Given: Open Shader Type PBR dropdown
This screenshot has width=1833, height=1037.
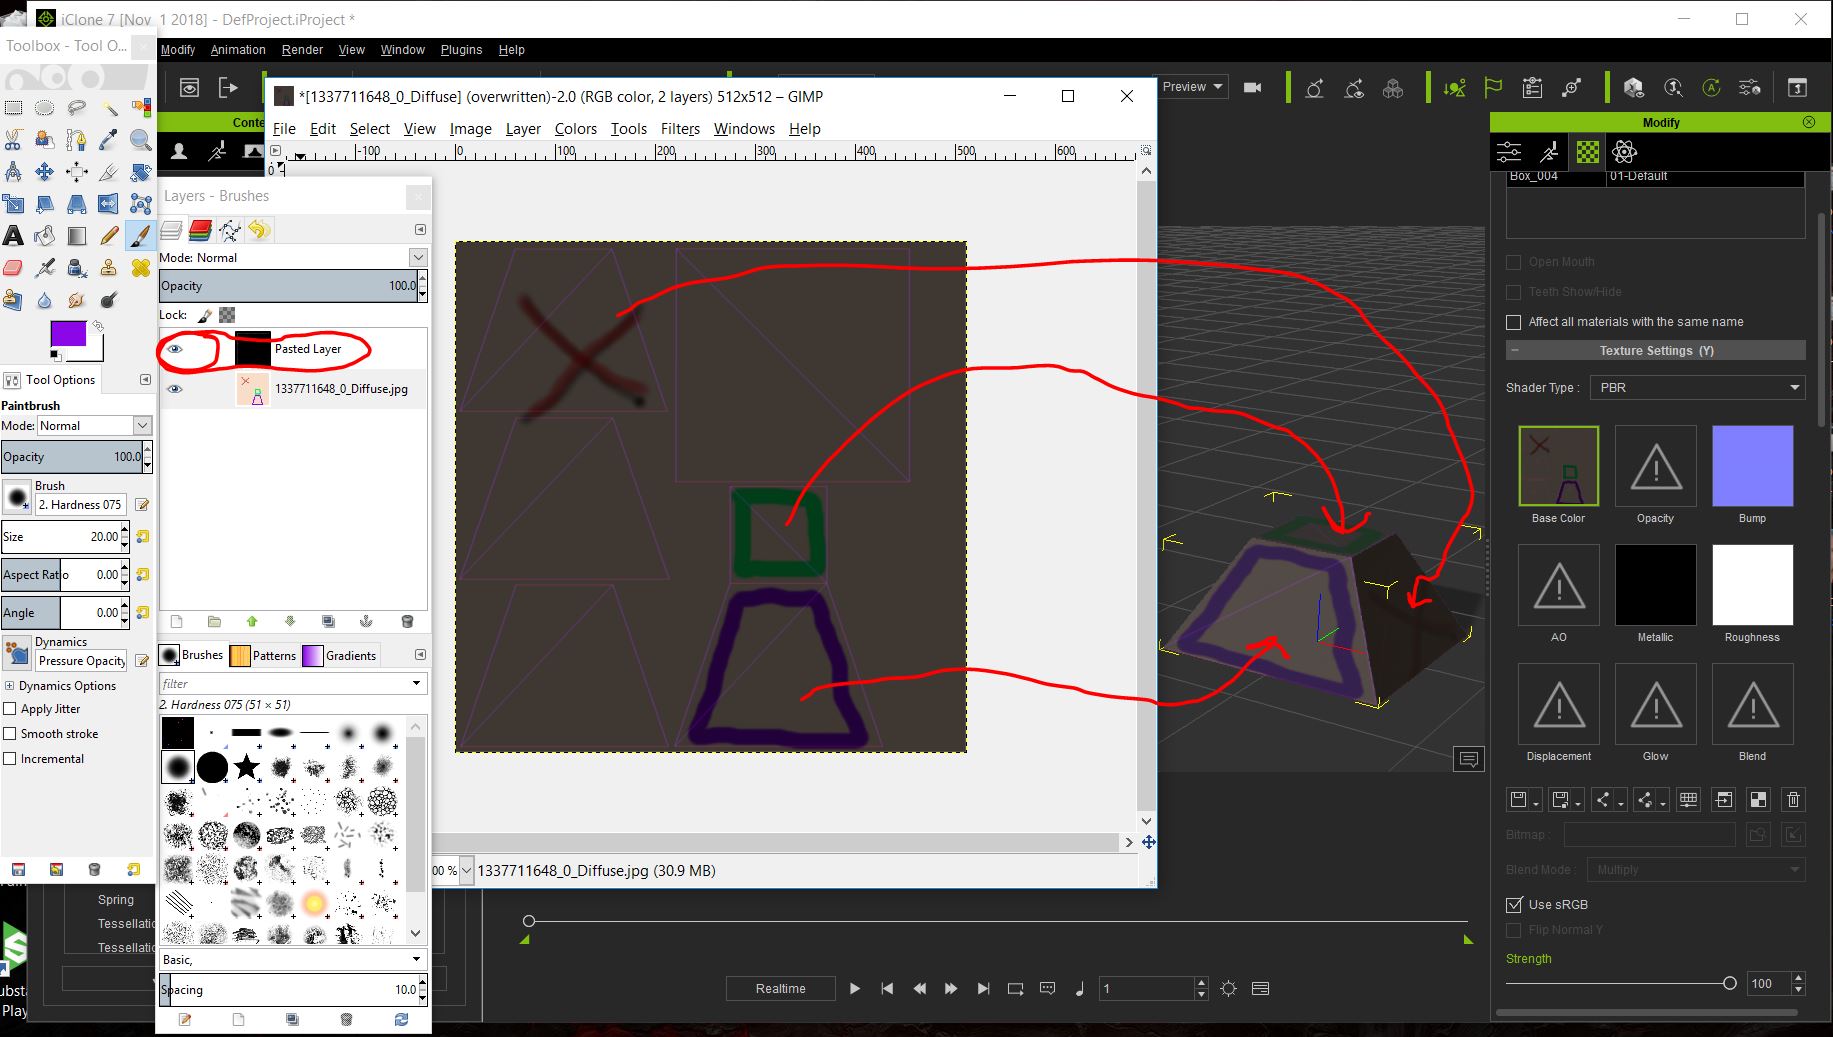Looking at the screenshot, I should coord(1698,387).
